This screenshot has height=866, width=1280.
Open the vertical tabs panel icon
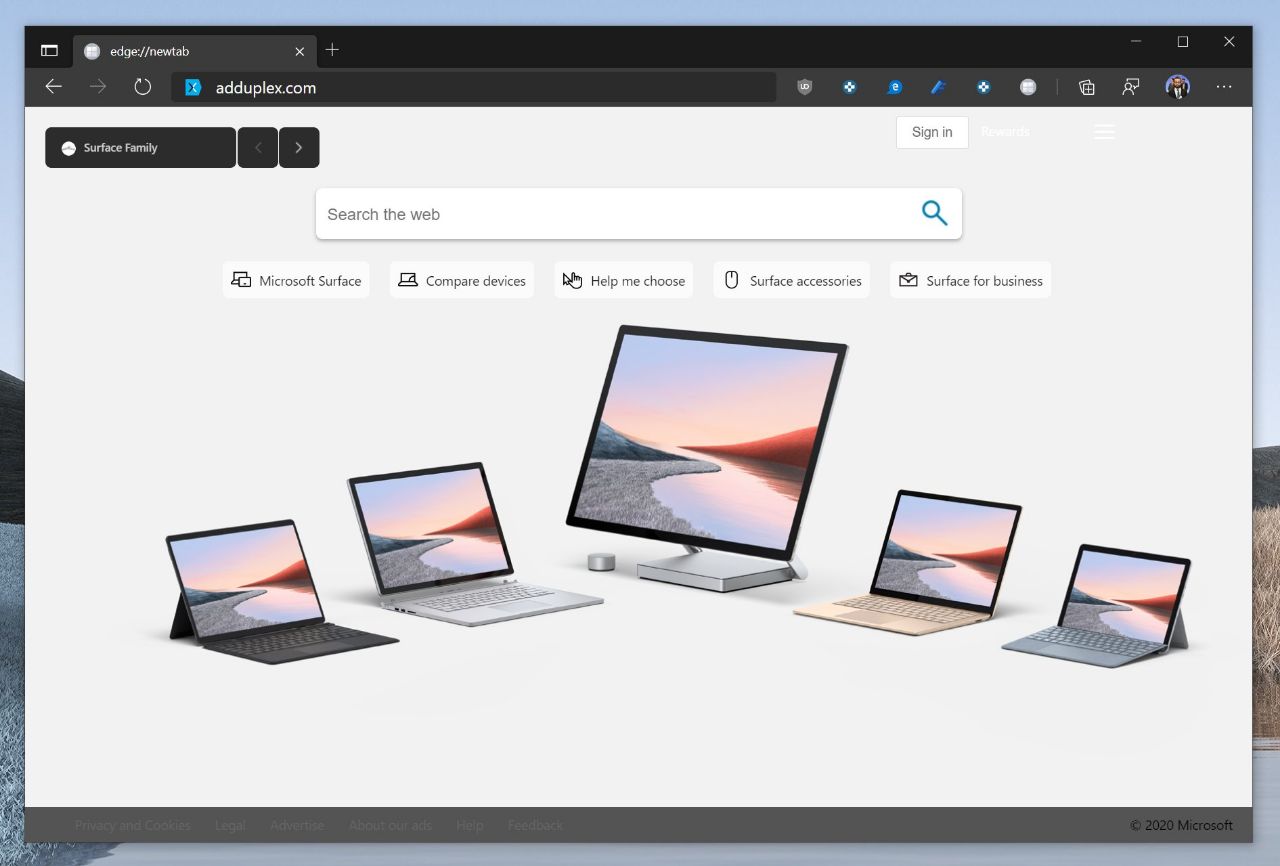49,50
